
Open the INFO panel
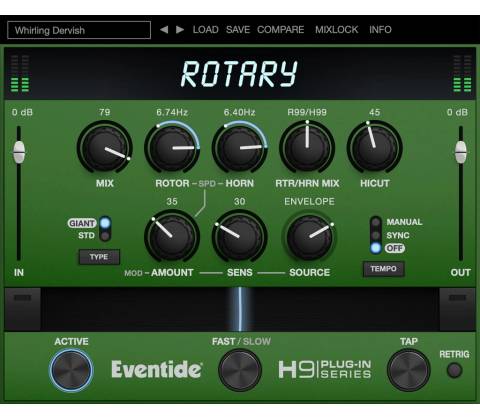tap(380, 30)
